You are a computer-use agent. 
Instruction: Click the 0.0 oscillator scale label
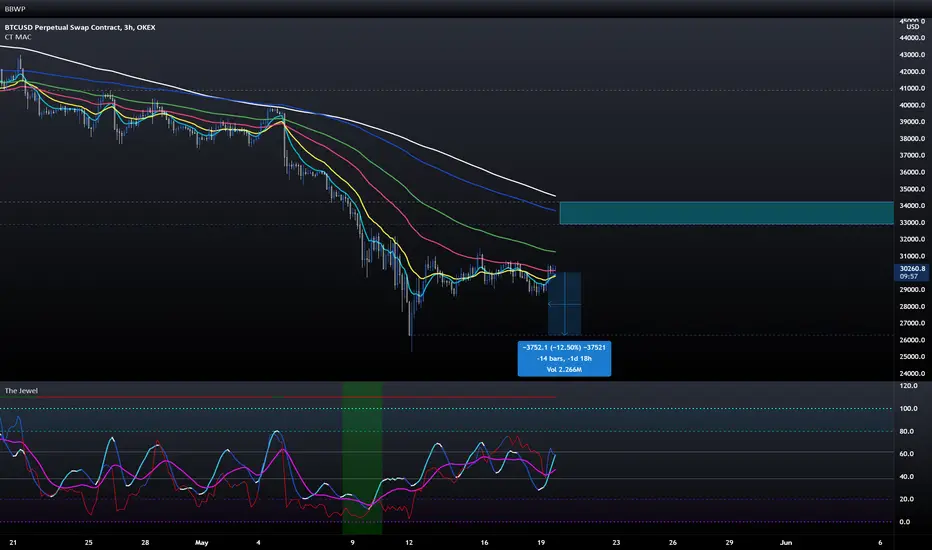pos(905,521)
